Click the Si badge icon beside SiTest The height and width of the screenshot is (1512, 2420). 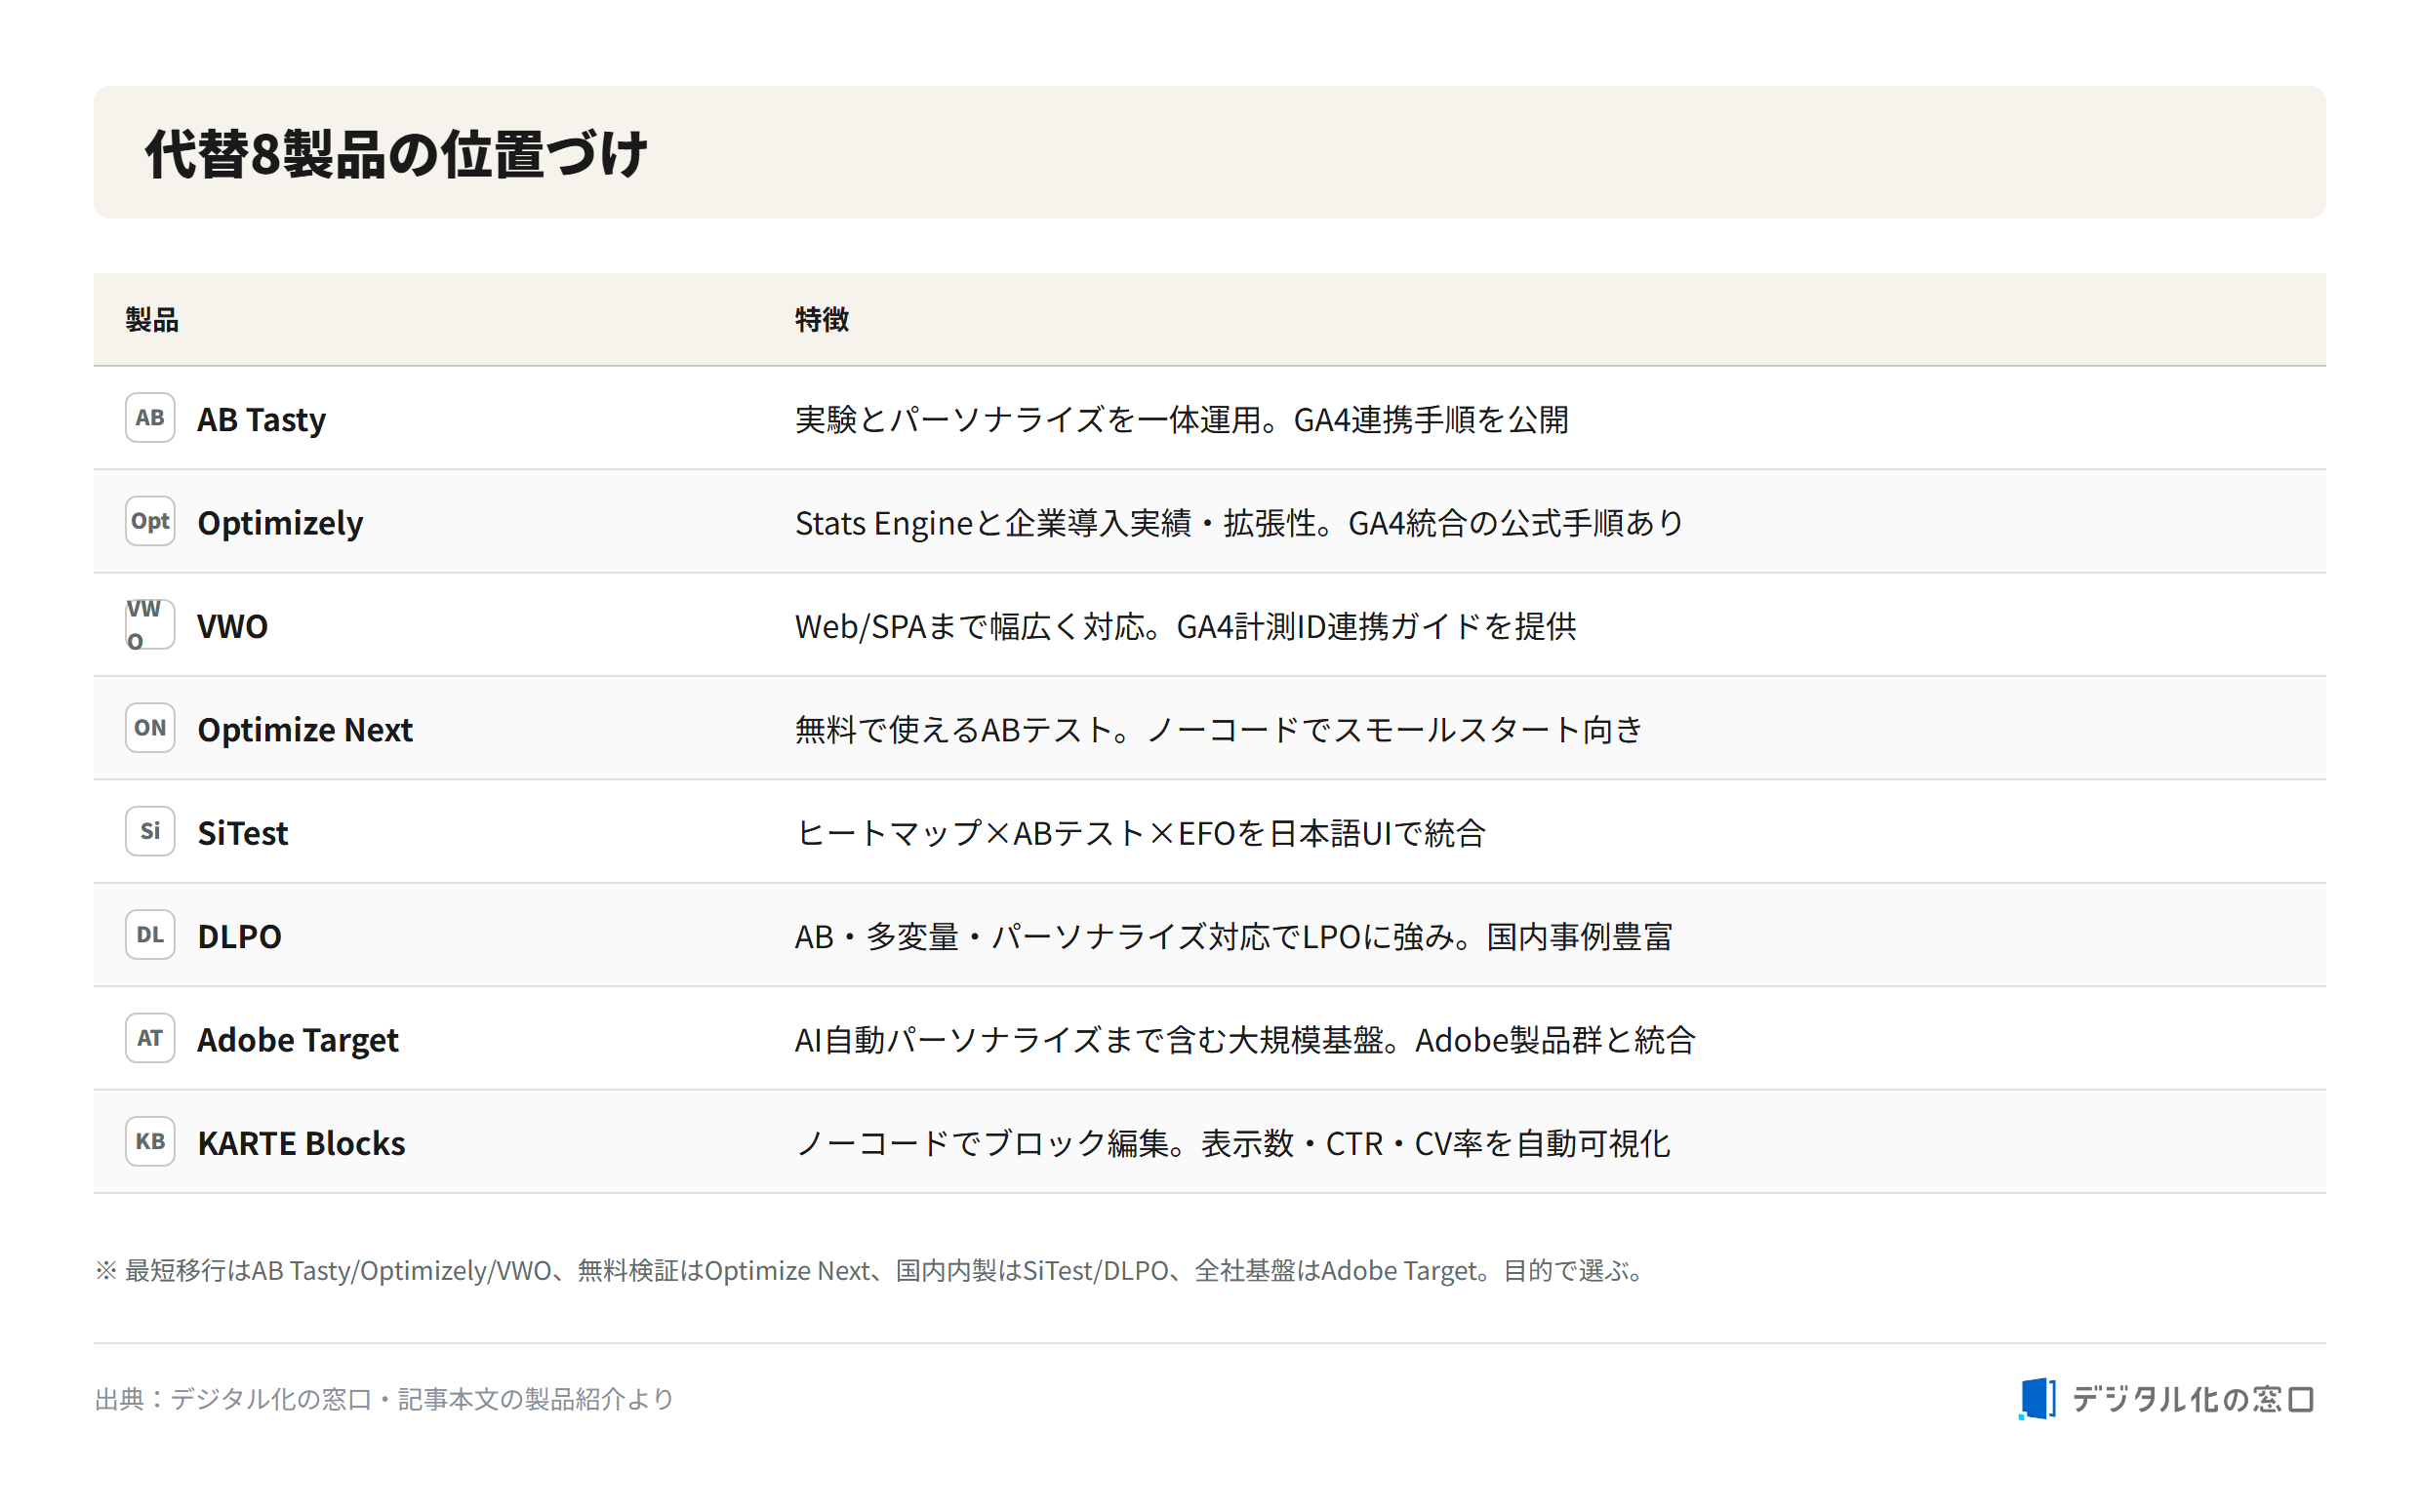(150, 831)
